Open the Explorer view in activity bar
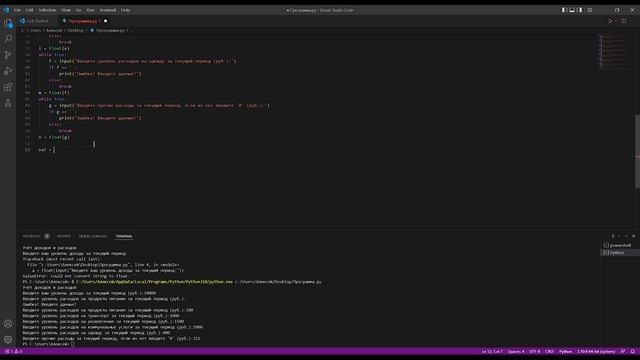The image size is (640, 360). pos(8,23)
